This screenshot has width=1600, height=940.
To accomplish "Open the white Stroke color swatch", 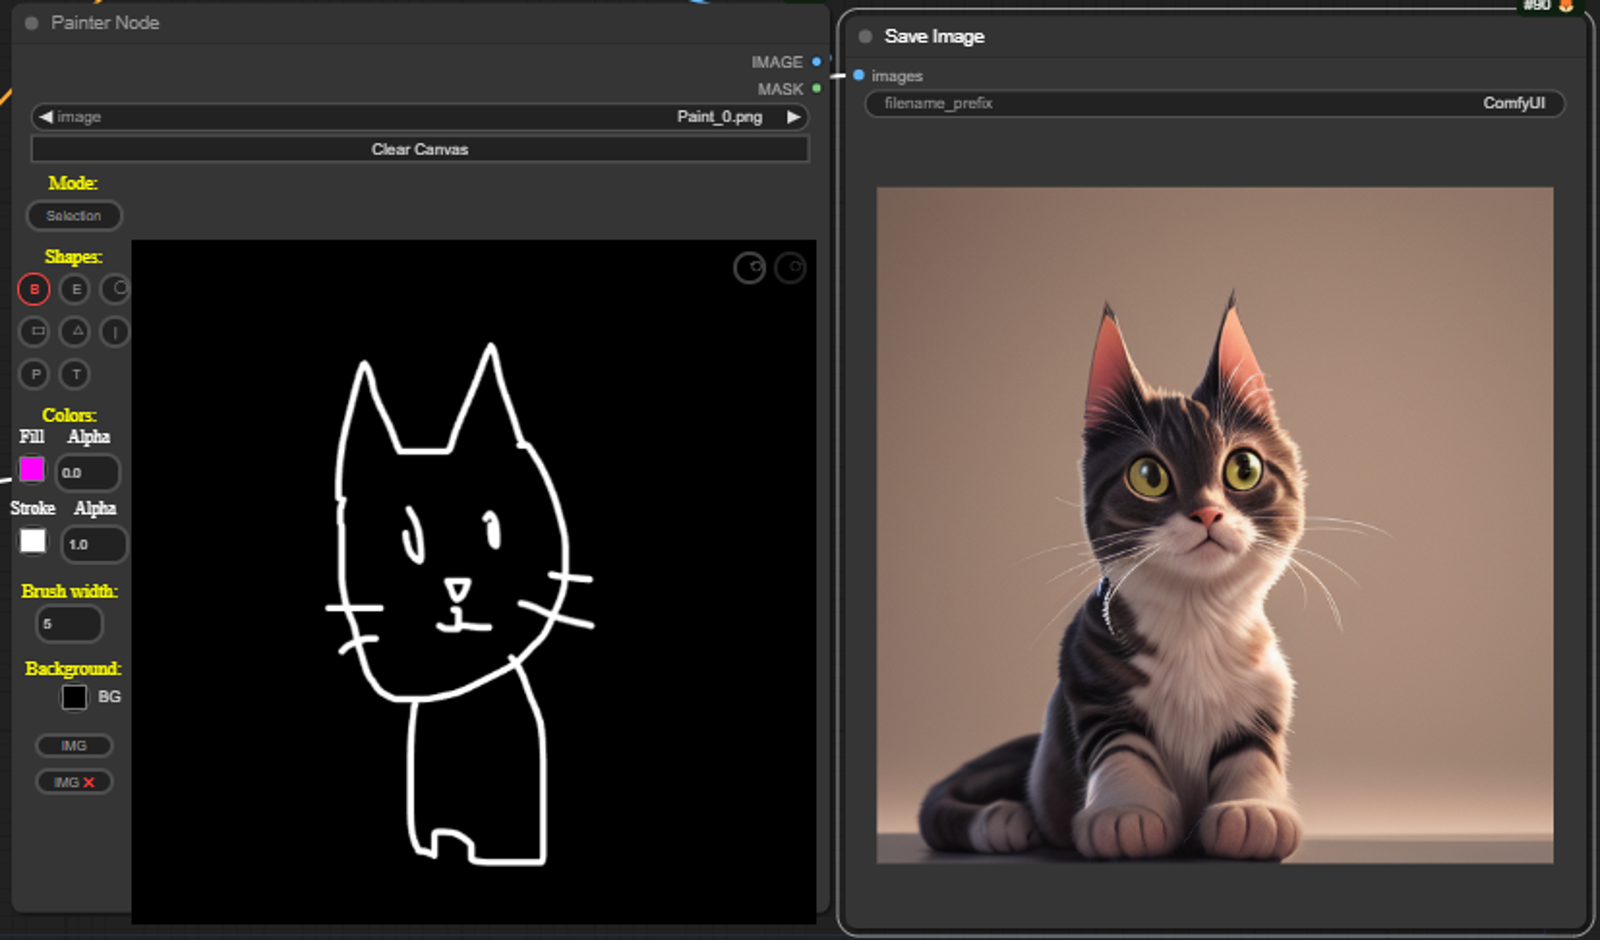I will point(33,541).
